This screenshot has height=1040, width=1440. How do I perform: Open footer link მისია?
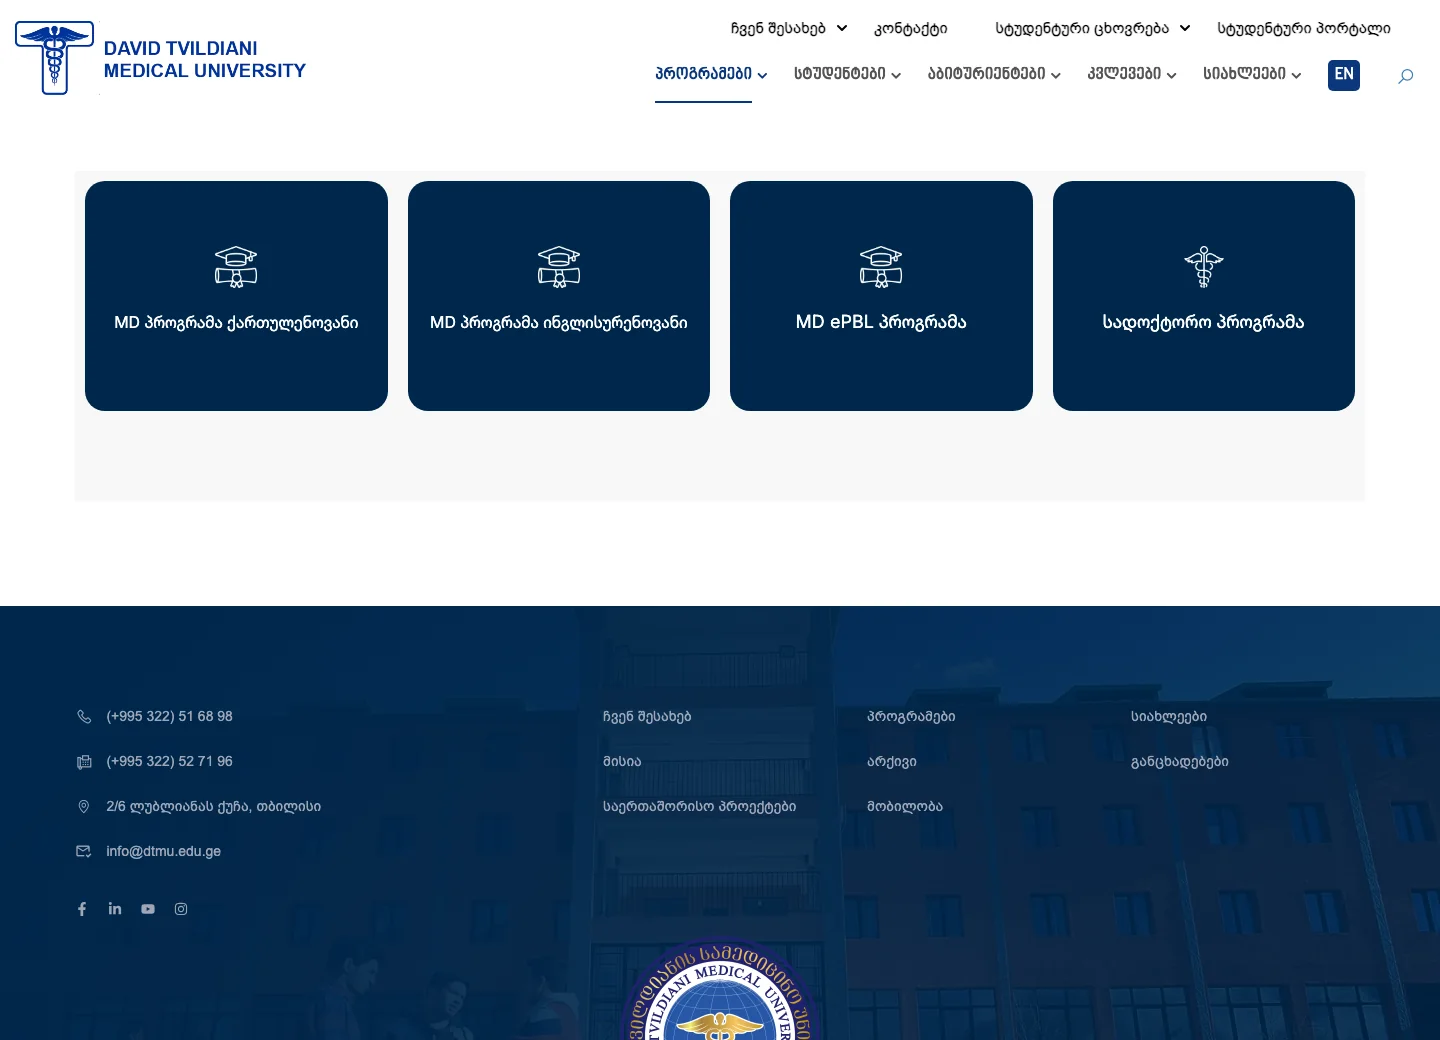point(622,762)
